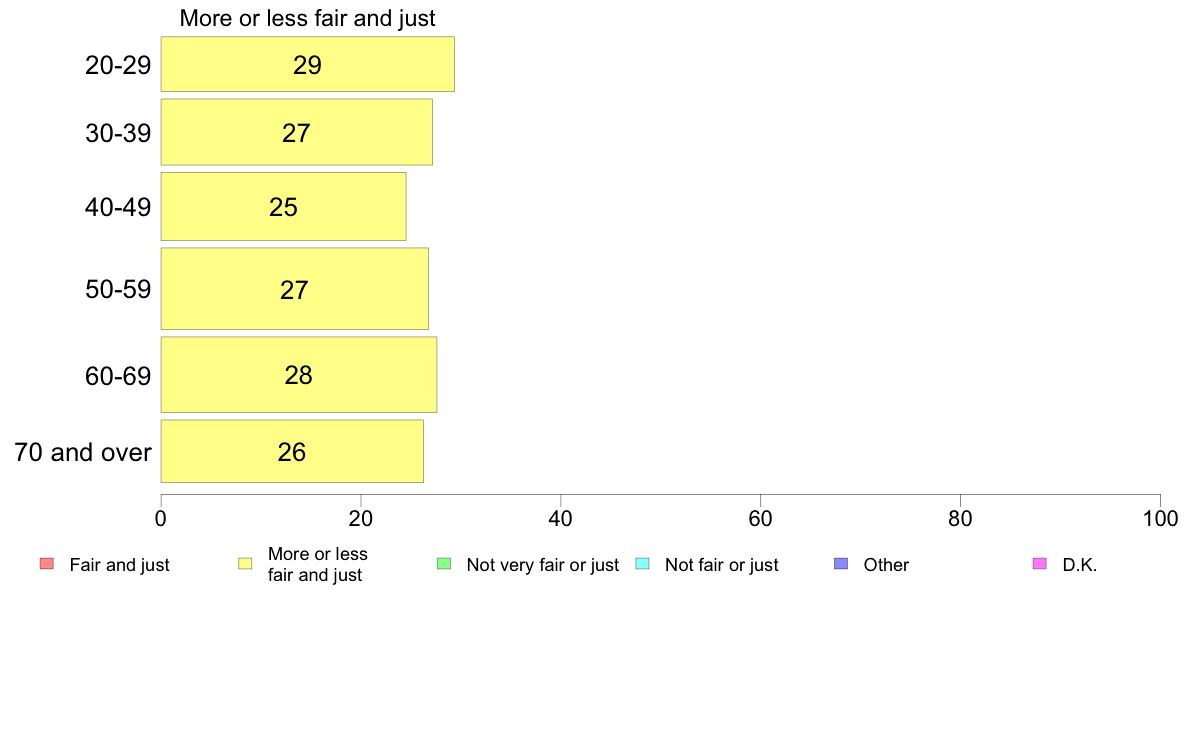Image resolution: width=1188 pixels, height=736 pixels.
Task: Click the Fair and just legend text
Action: click(x=120, y=565)
